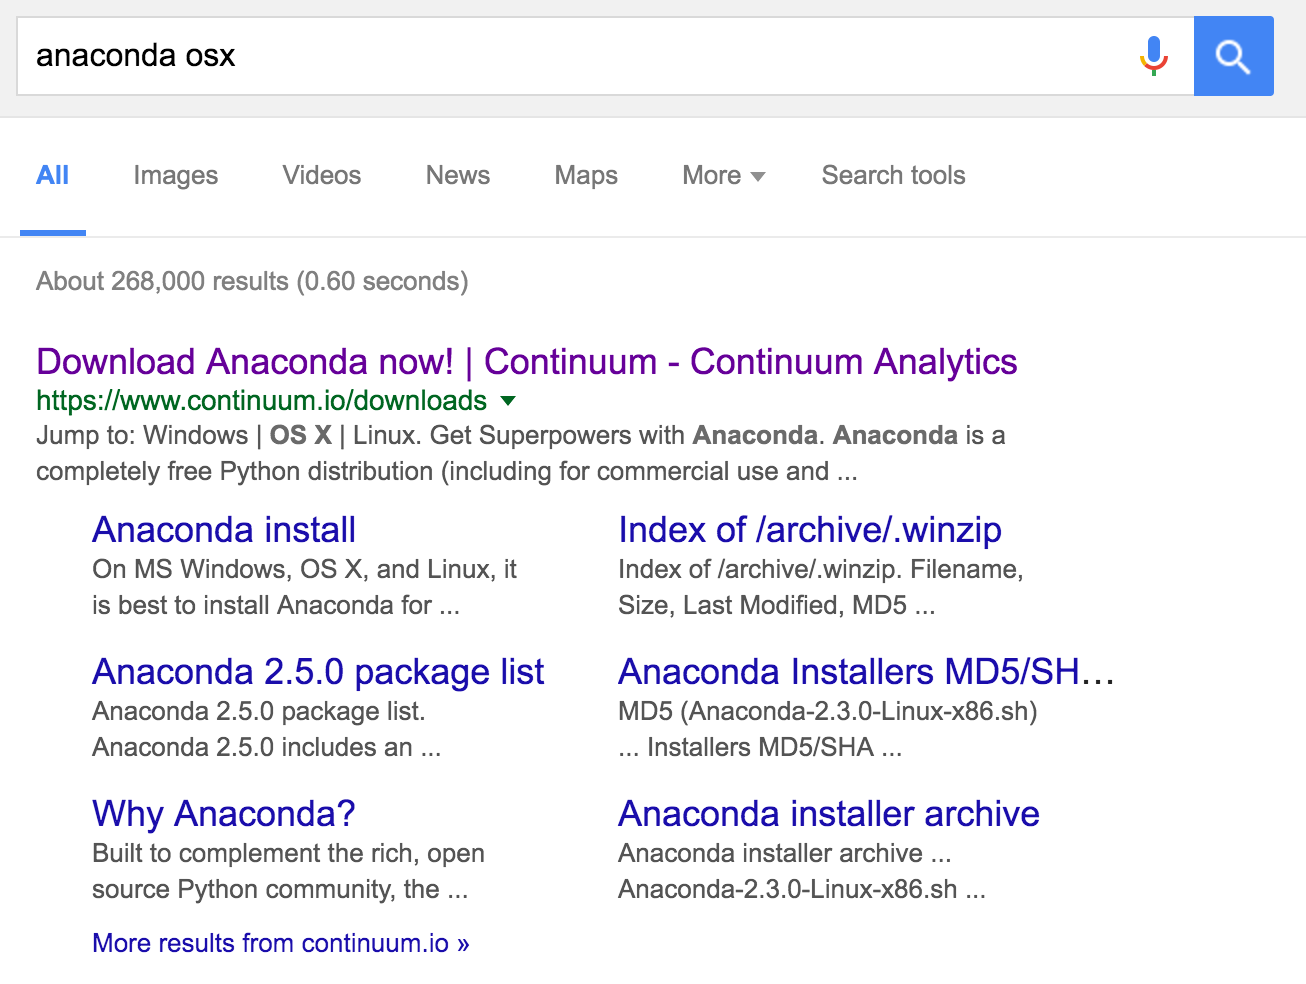
Task: Open the 'Why Anaconda?' sitelink
Action: [224, 814]
